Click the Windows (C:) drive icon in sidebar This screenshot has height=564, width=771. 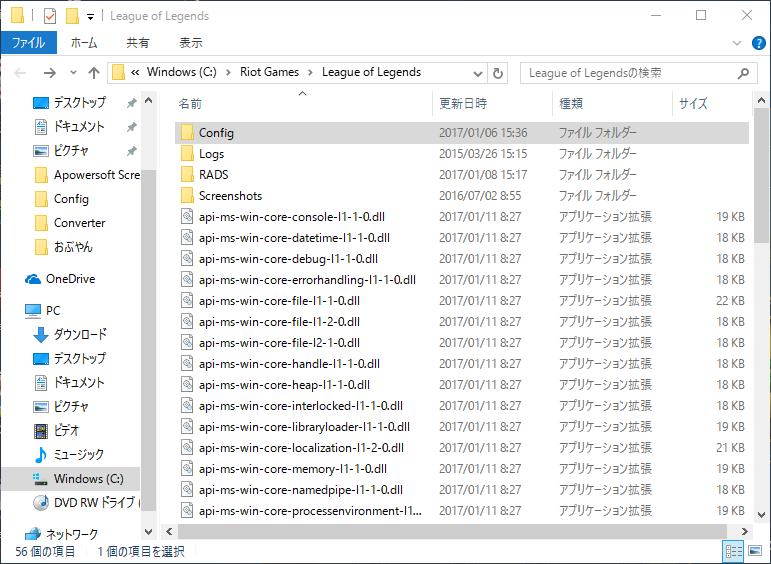[40, 479]
